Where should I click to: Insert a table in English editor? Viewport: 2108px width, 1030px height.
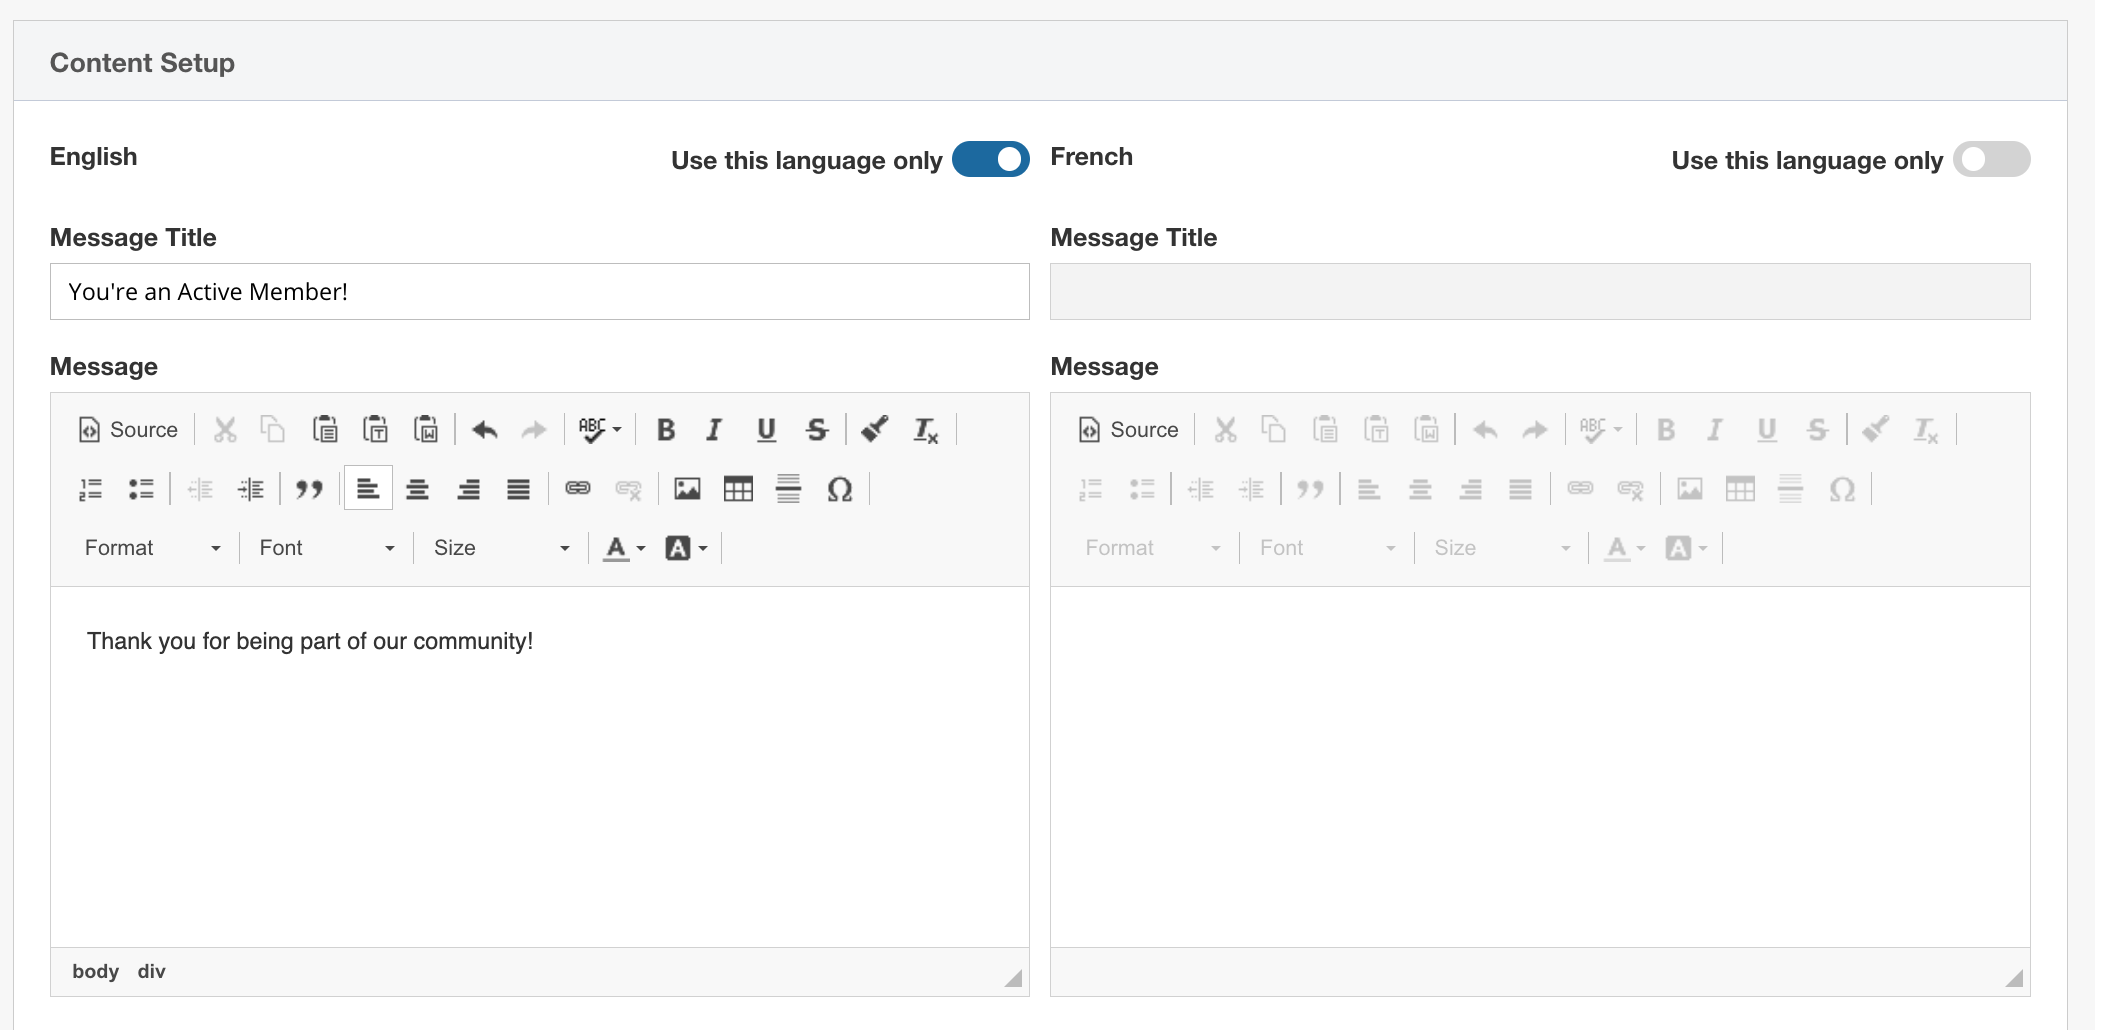738,489
